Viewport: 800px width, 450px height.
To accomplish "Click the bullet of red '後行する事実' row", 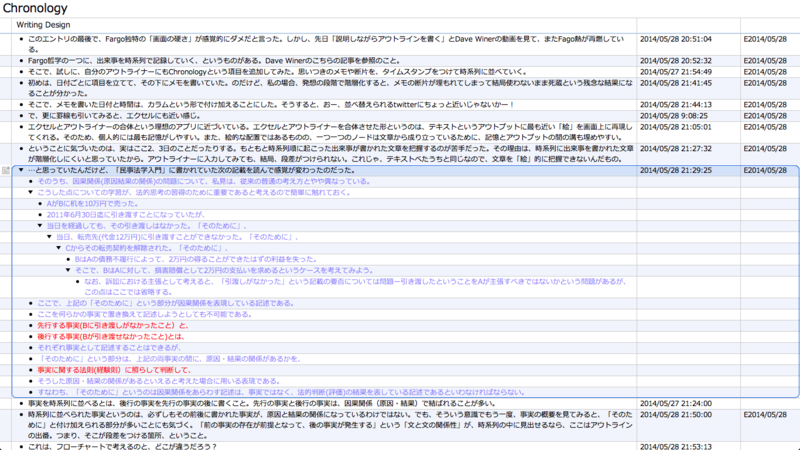I will 31,337.
